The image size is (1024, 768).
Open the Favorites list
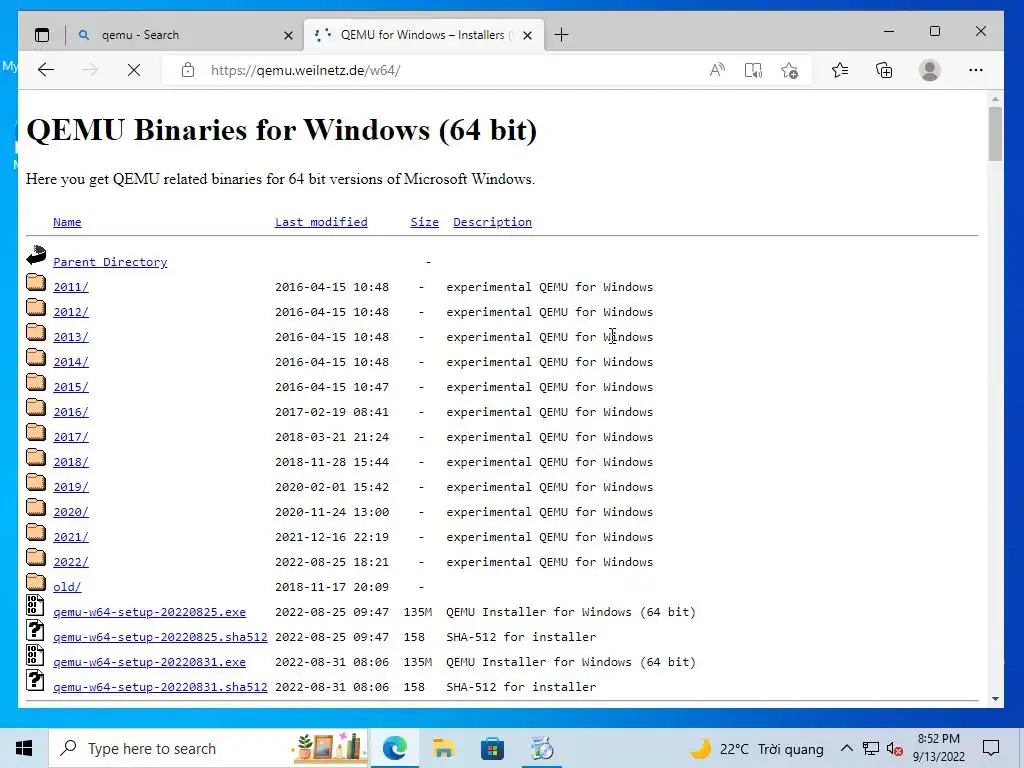pyautogui.click(x=840, y=70)
